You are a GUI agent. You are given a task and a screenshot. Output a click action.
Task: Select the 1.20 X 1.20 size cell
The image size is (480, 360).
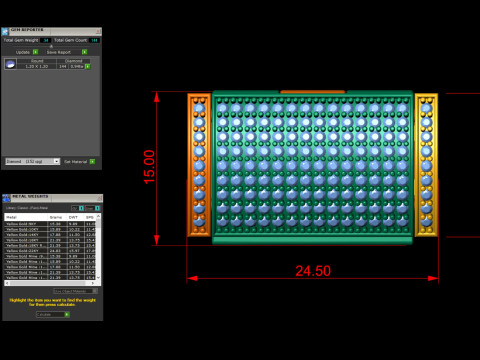tap(37, 66)
